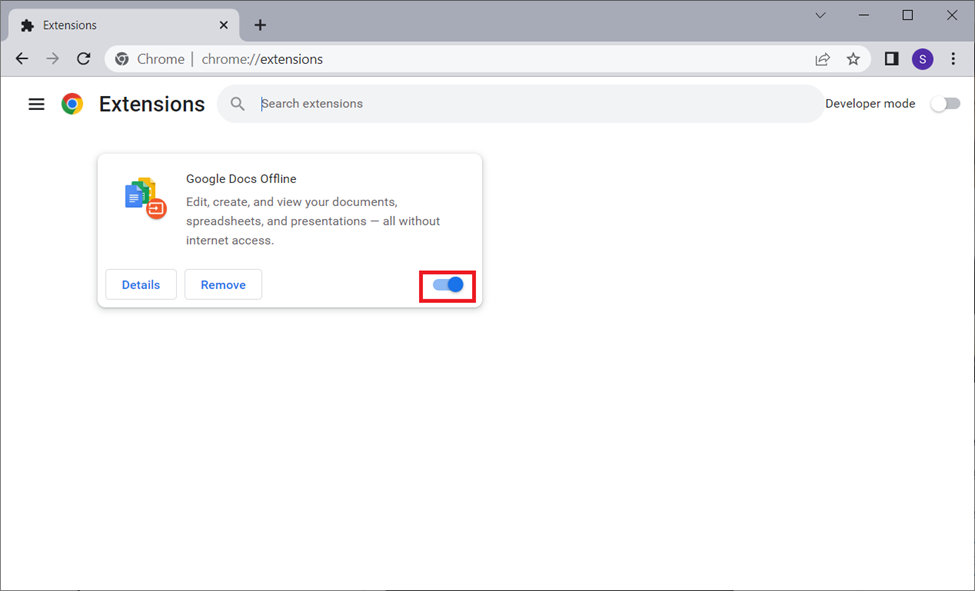
Task: Remove the Google Docs Offline extension
Action: click(223, 285)
